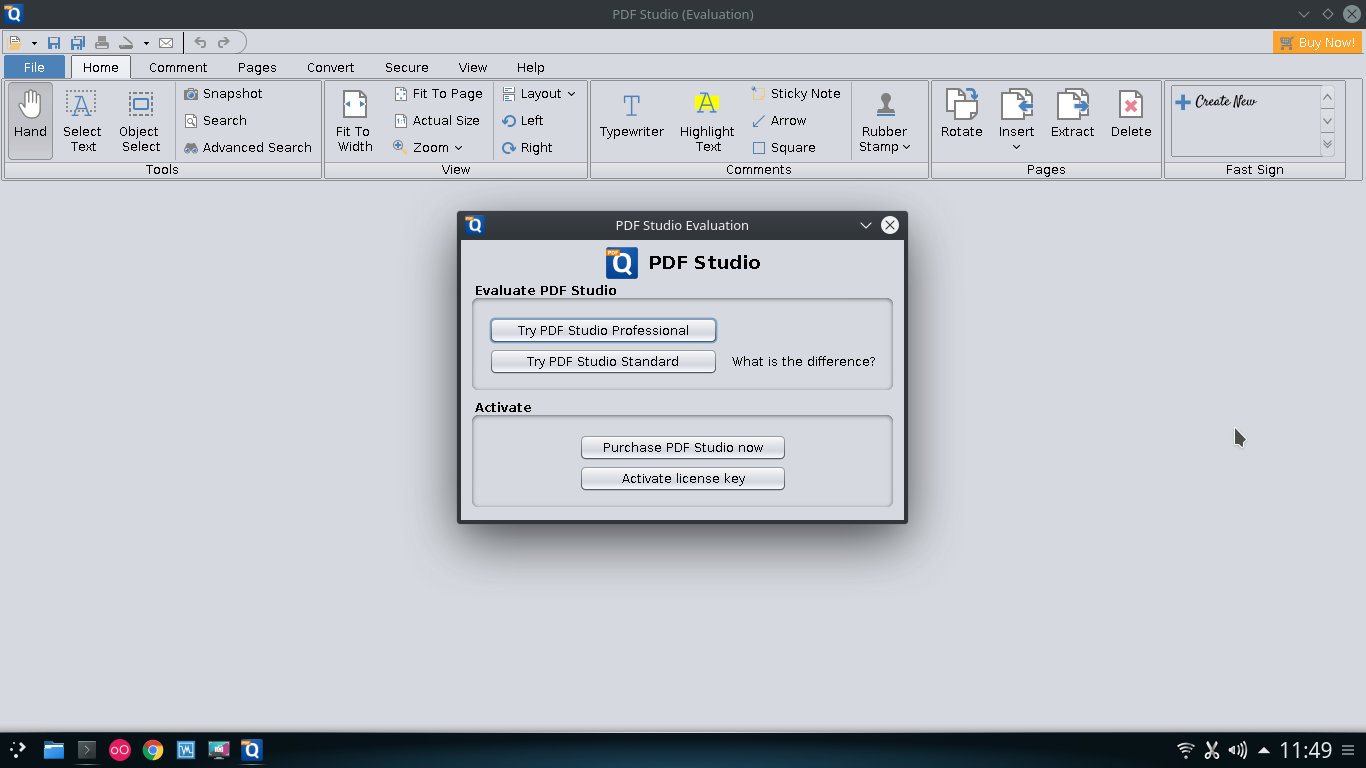The image size is (1366, 768).
Task: Pick the Arrow annotation tool
Action: tap(779, 120)
